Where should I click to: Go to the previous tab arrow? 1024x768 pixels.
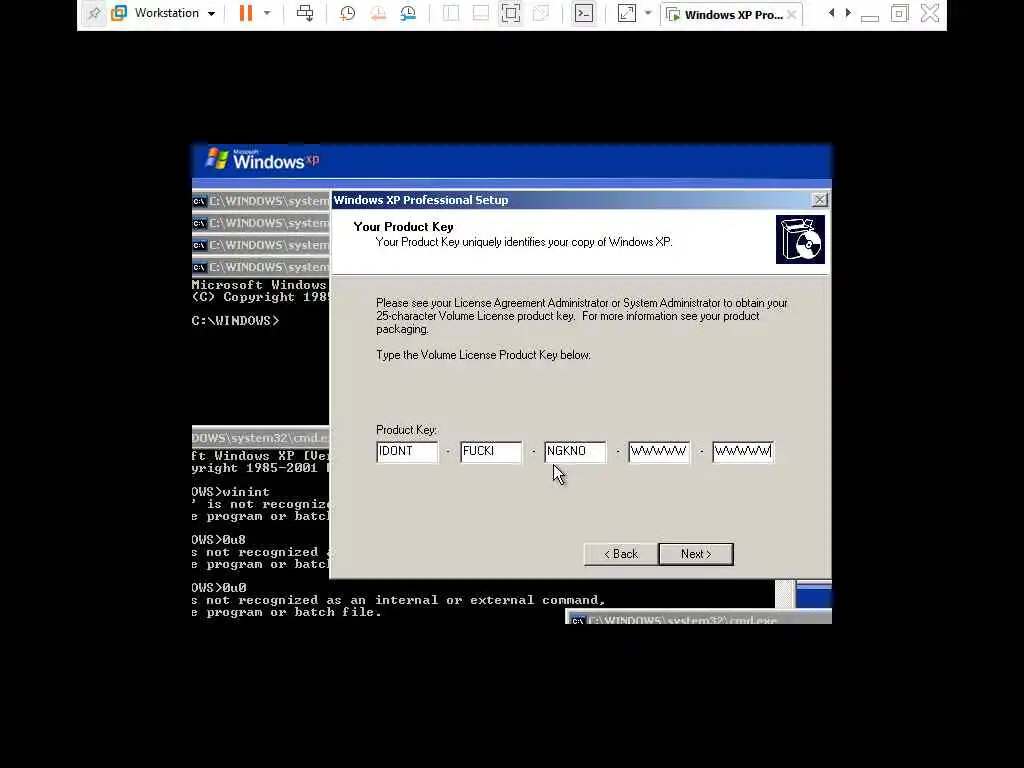click(831, 13)
